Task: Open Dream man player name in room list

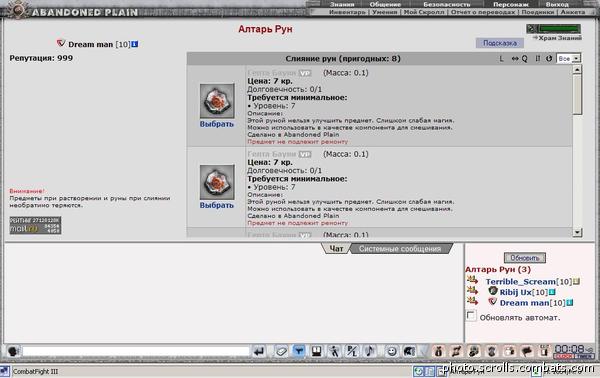Action: [524, 303]
